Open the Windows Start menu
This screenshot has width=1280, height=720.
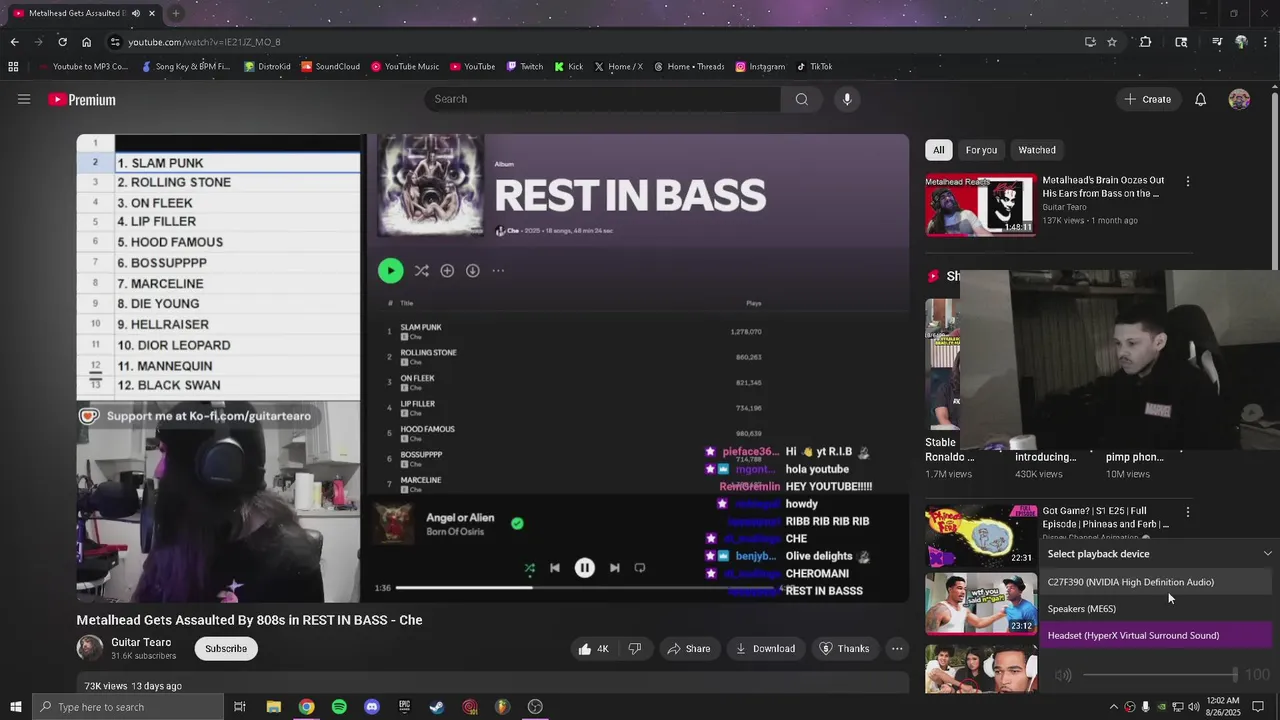(x=15, y=707)
